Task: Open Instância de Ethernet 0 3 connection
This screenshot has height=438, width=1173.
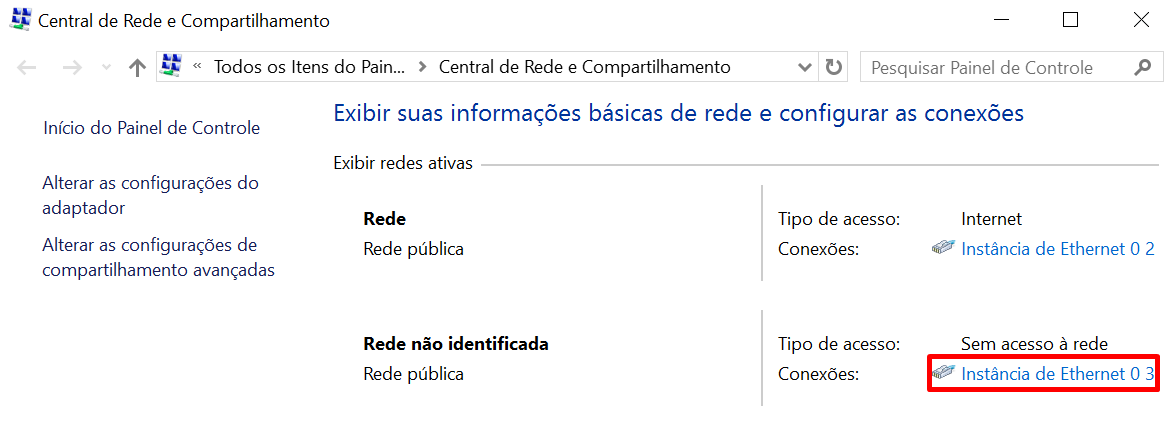Action: [1057, 373]
